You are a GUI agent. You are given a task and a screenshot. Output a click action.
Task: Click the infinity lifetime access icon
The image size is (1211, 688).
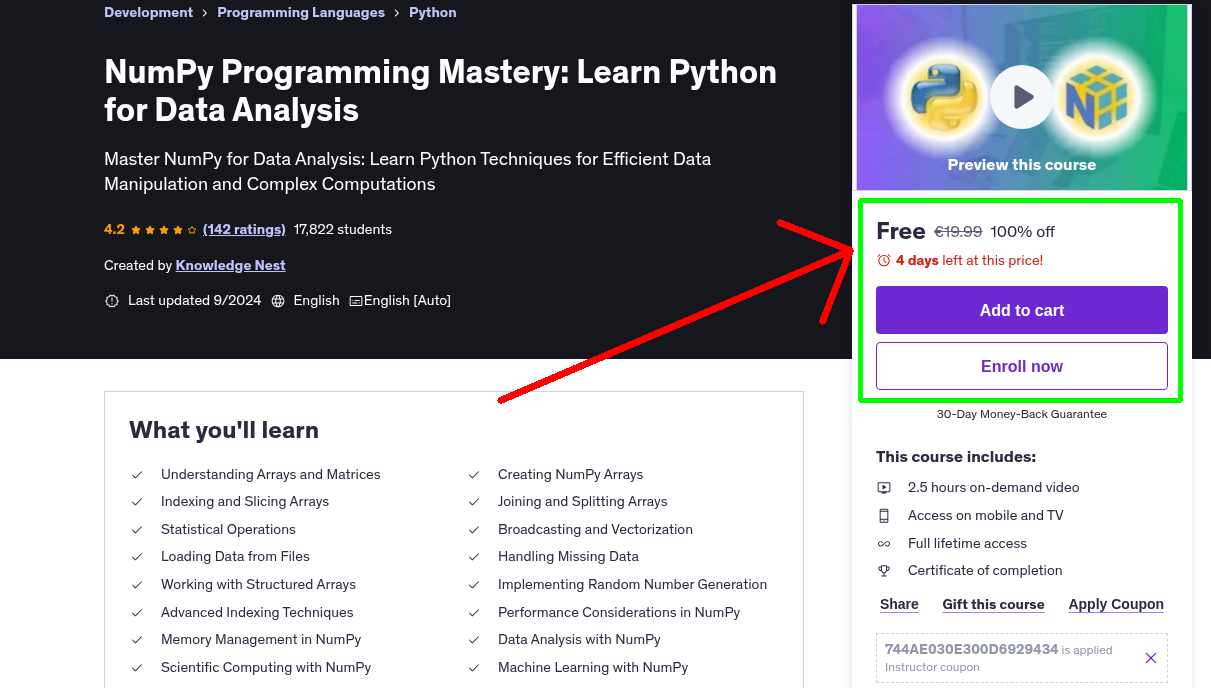884,544
